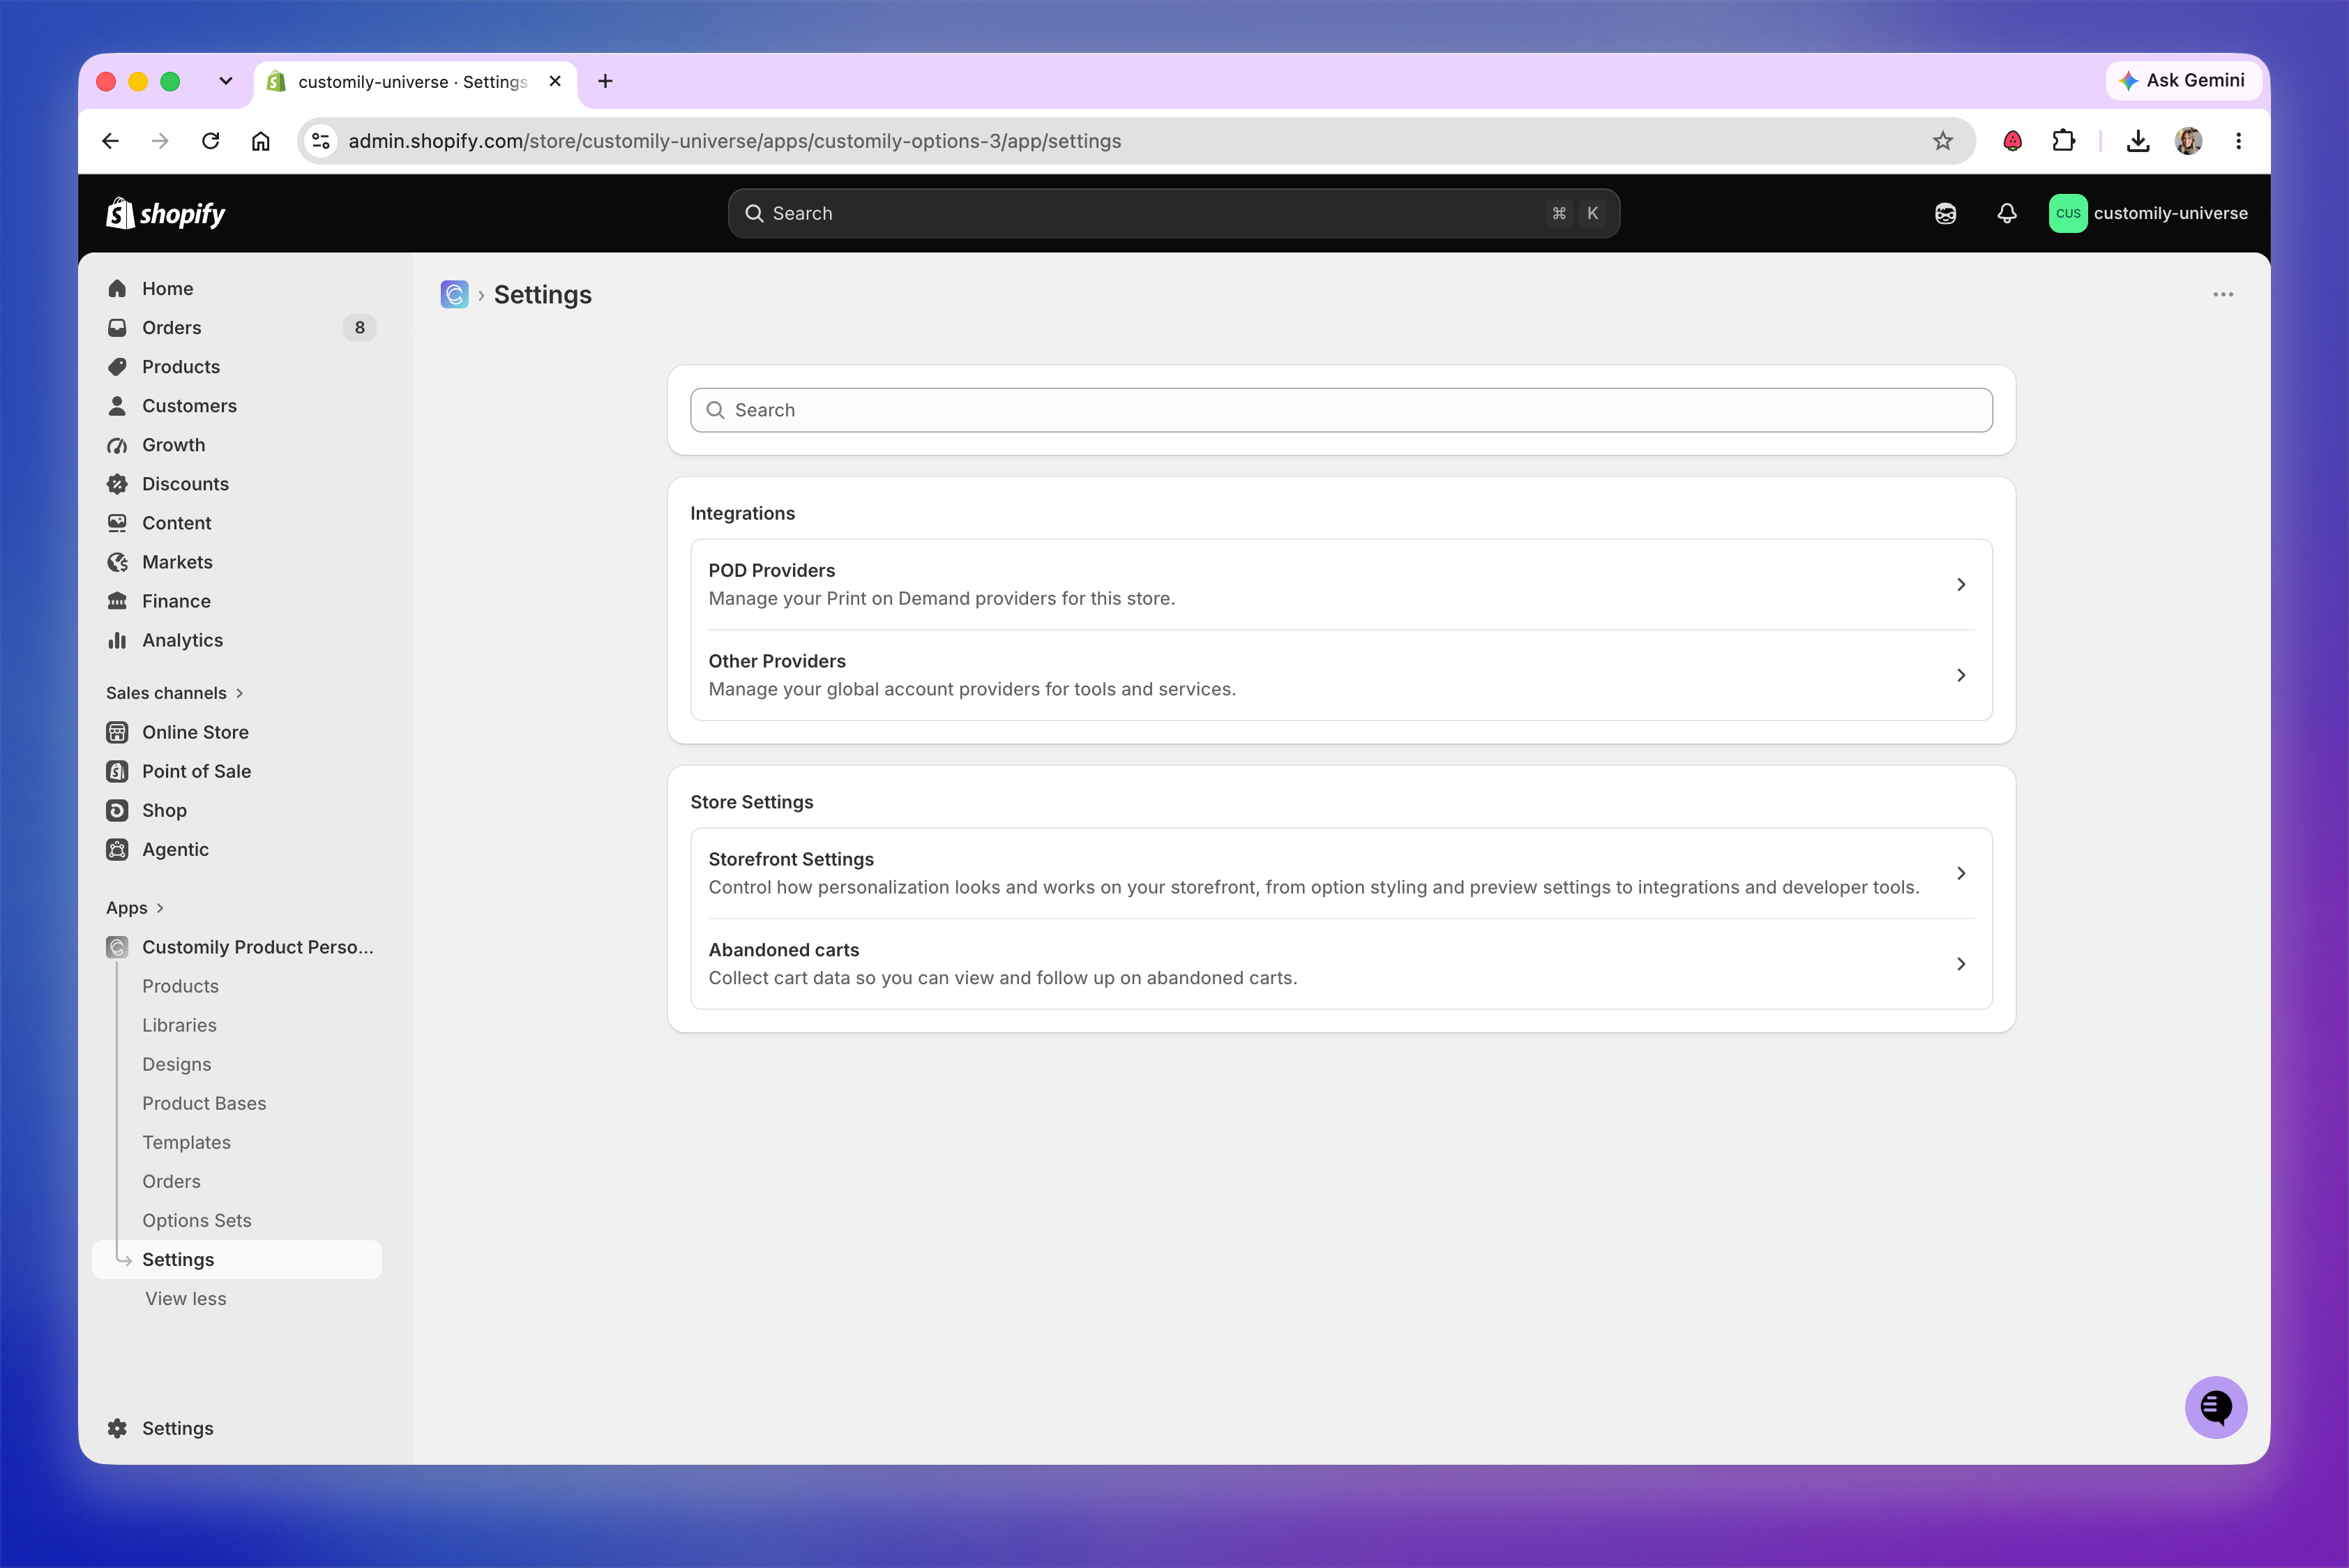Open the customily-universe store account menu
2349x1568 pixels.
click(x=2148, y=213)
